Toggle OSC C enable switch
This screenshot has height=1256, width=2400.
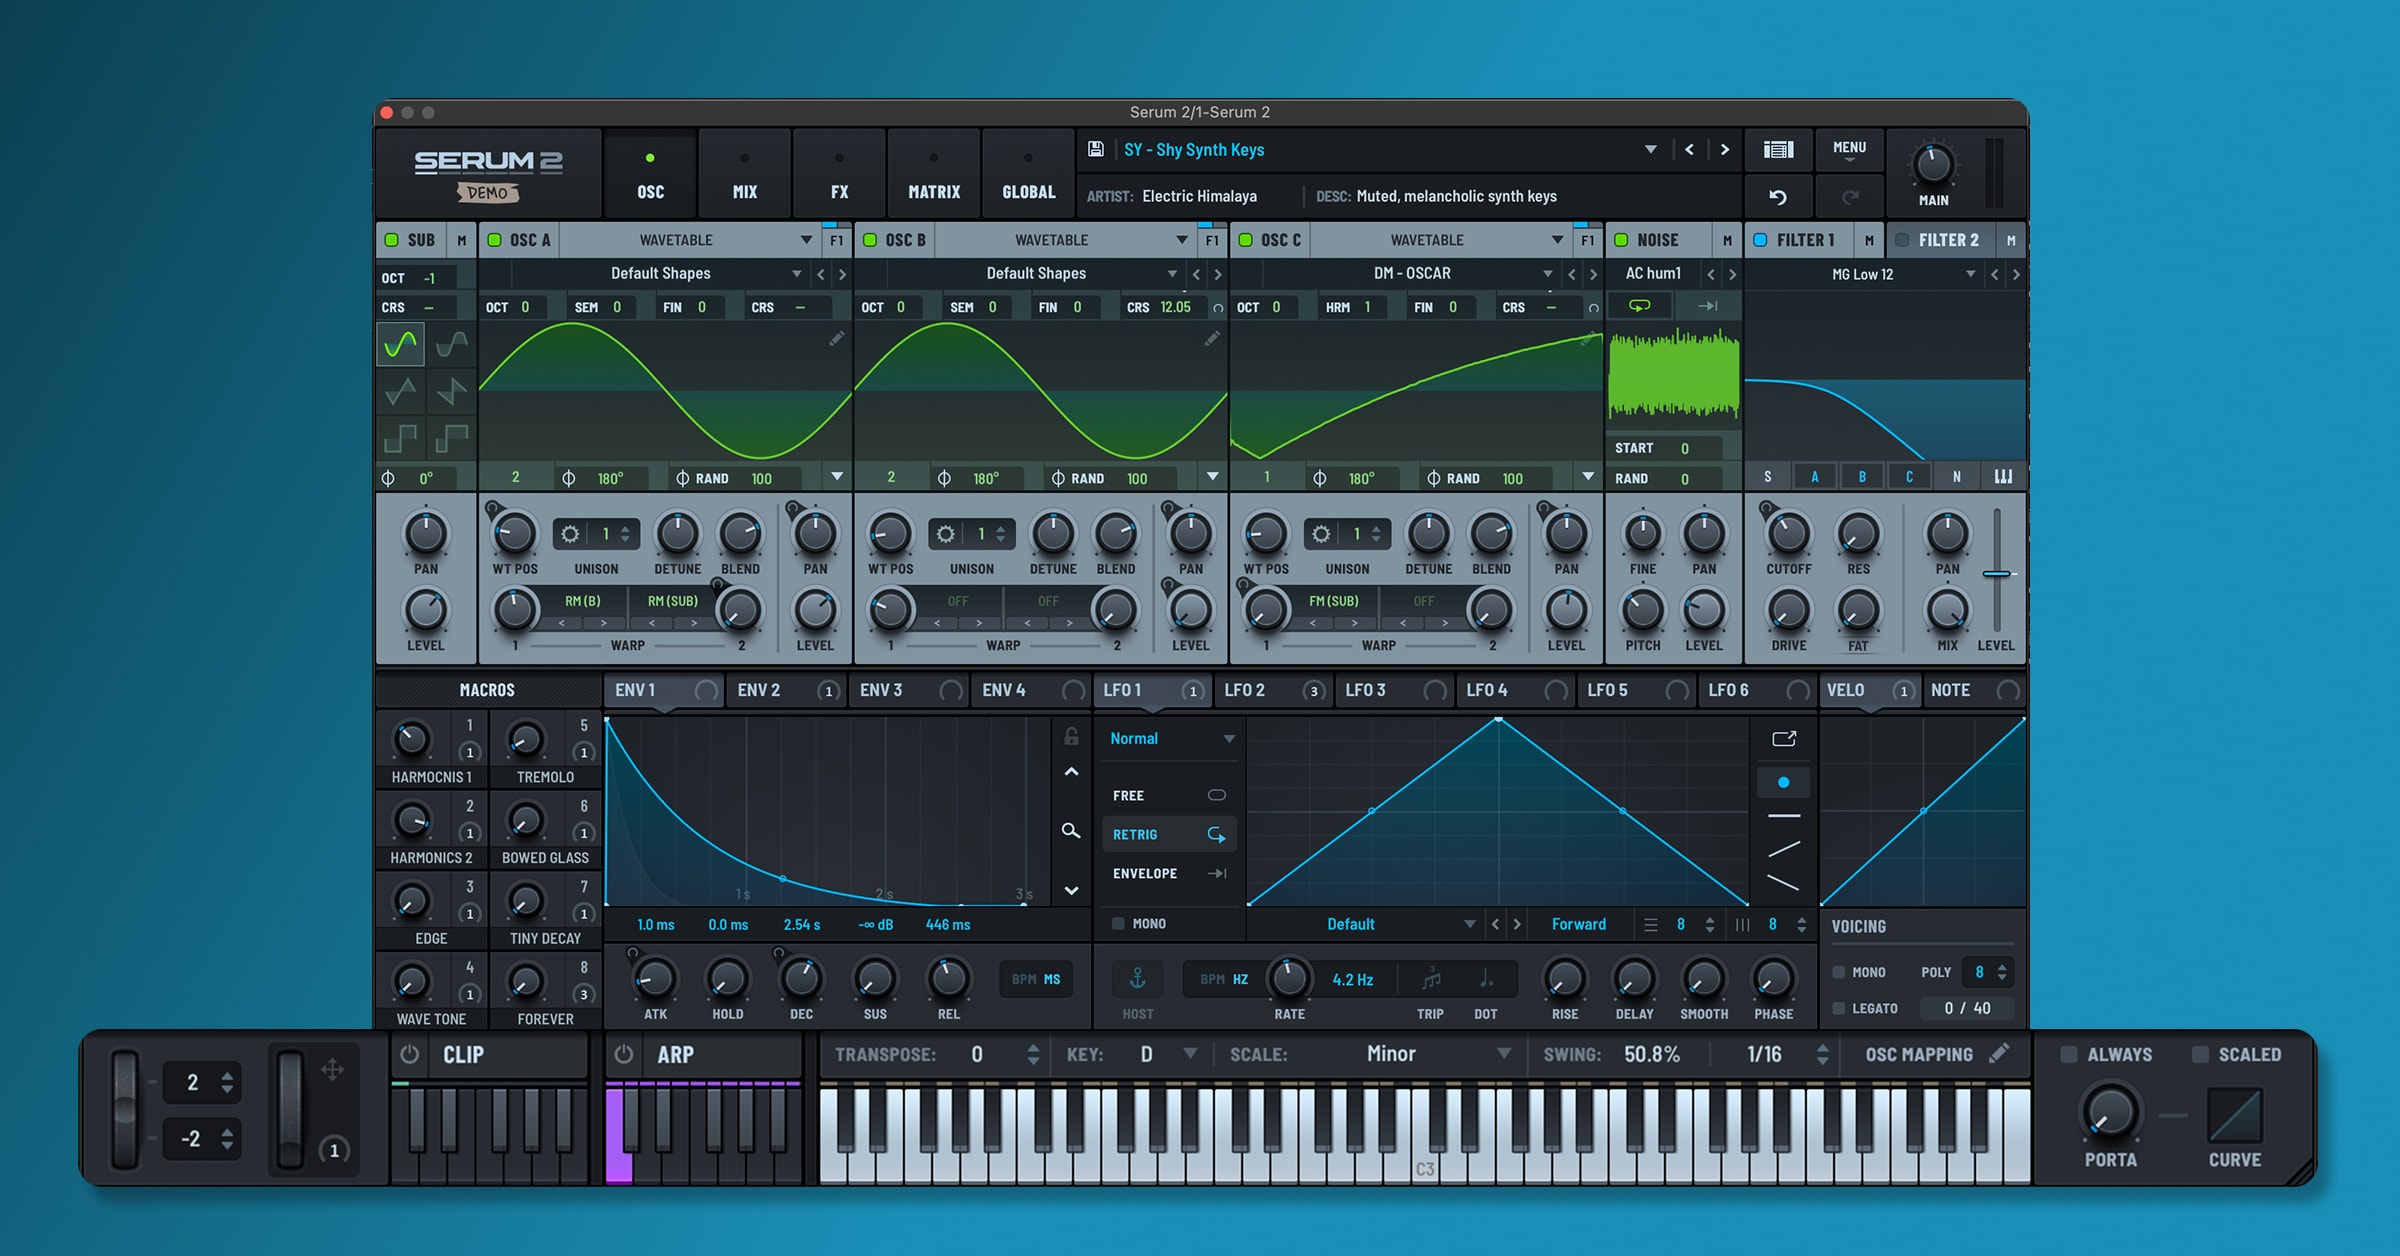point(1246,240)
